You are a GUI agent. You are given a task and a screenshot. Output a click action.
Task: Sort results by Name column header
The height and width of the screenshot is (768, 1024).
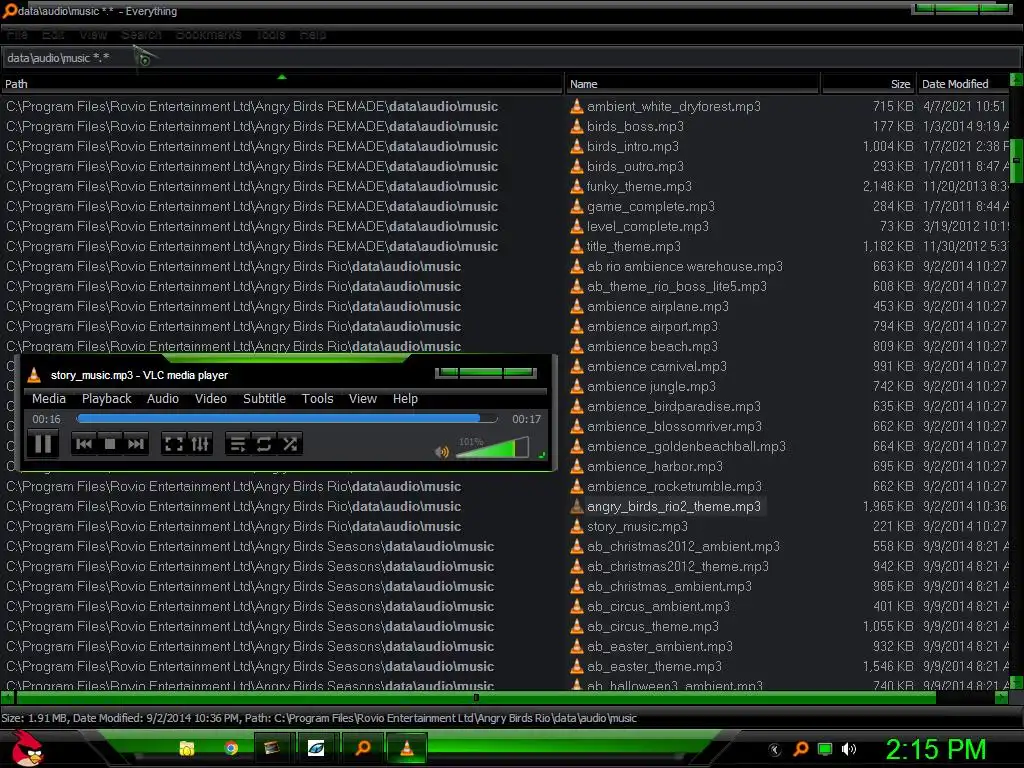[693, 84]
